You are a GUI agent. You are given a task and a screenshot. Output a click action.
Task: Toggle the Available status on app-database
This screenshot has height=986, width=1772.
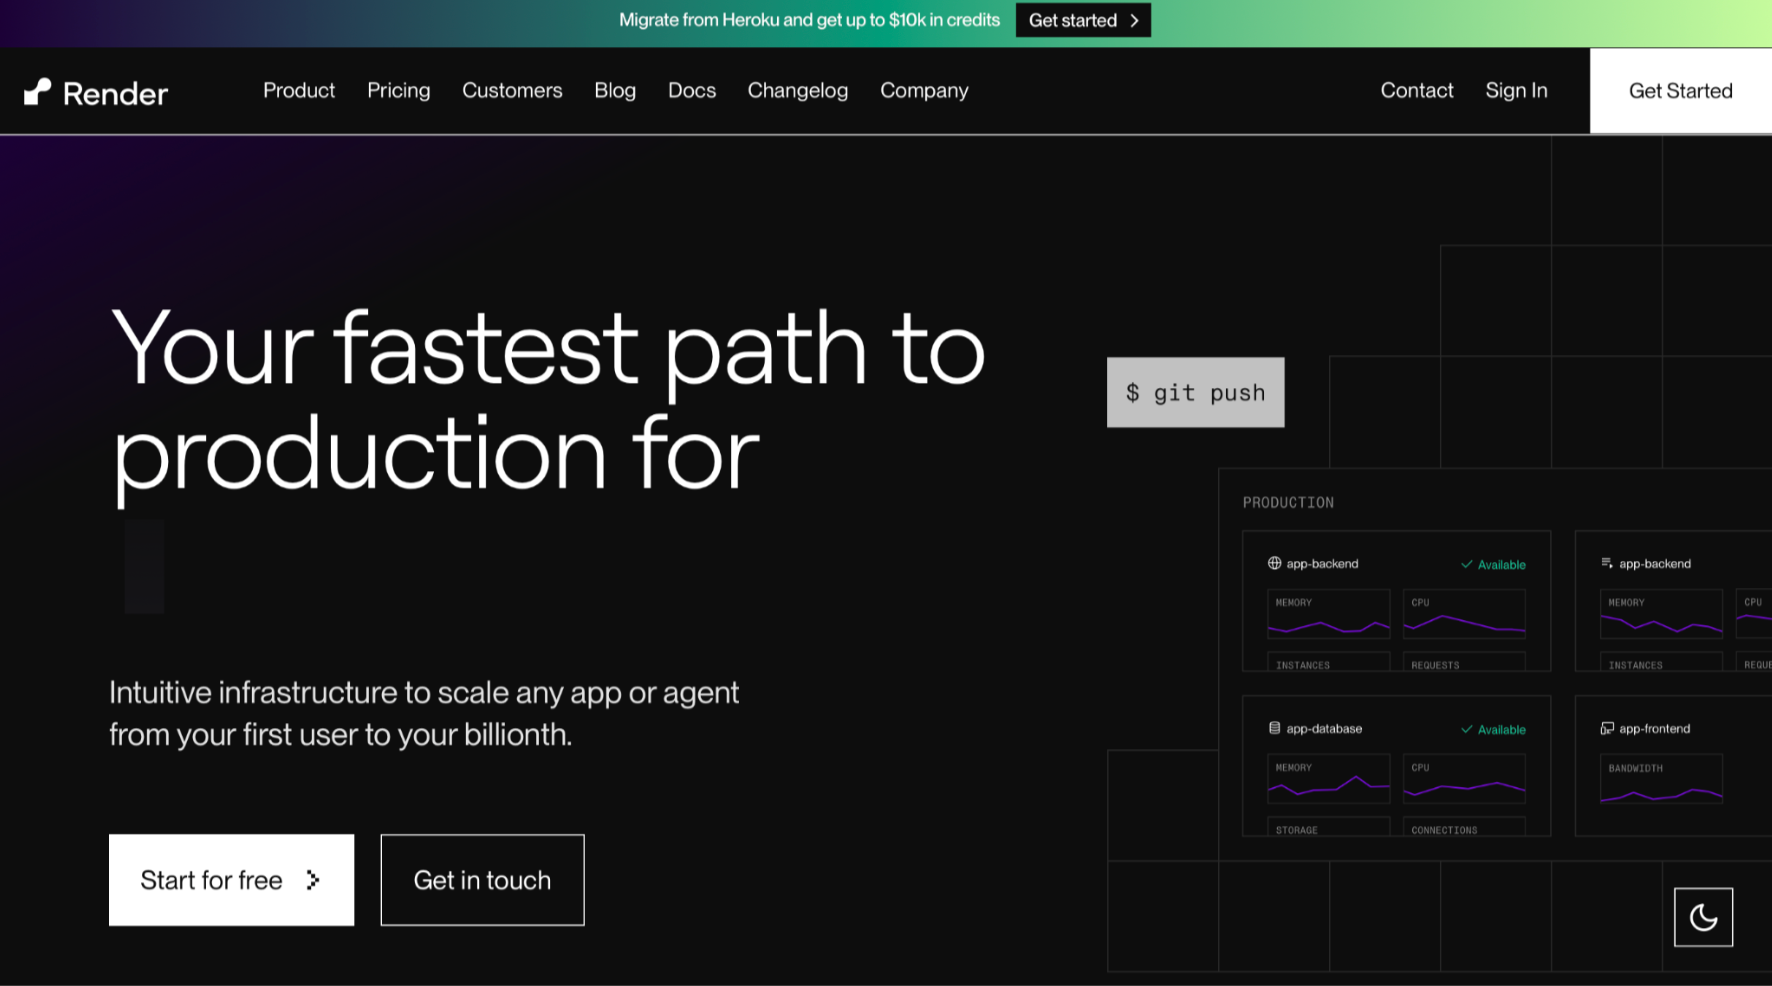point(1493,729)
